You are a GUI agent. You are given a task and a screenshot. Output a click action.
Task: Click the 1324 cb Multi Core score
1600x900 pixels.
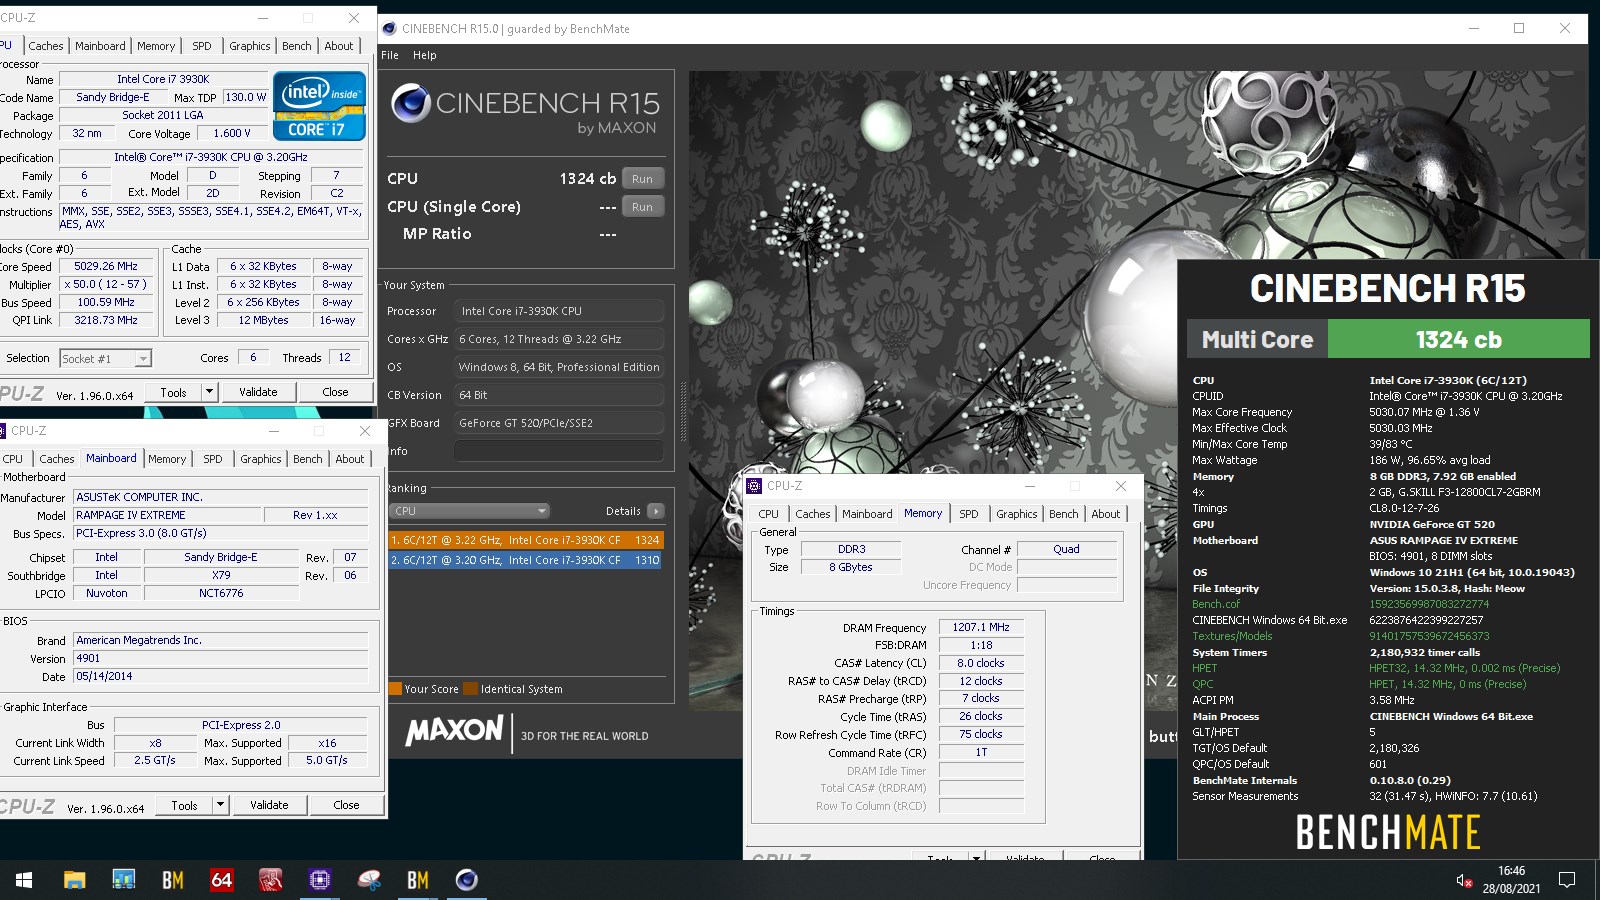click(1458, 339)
